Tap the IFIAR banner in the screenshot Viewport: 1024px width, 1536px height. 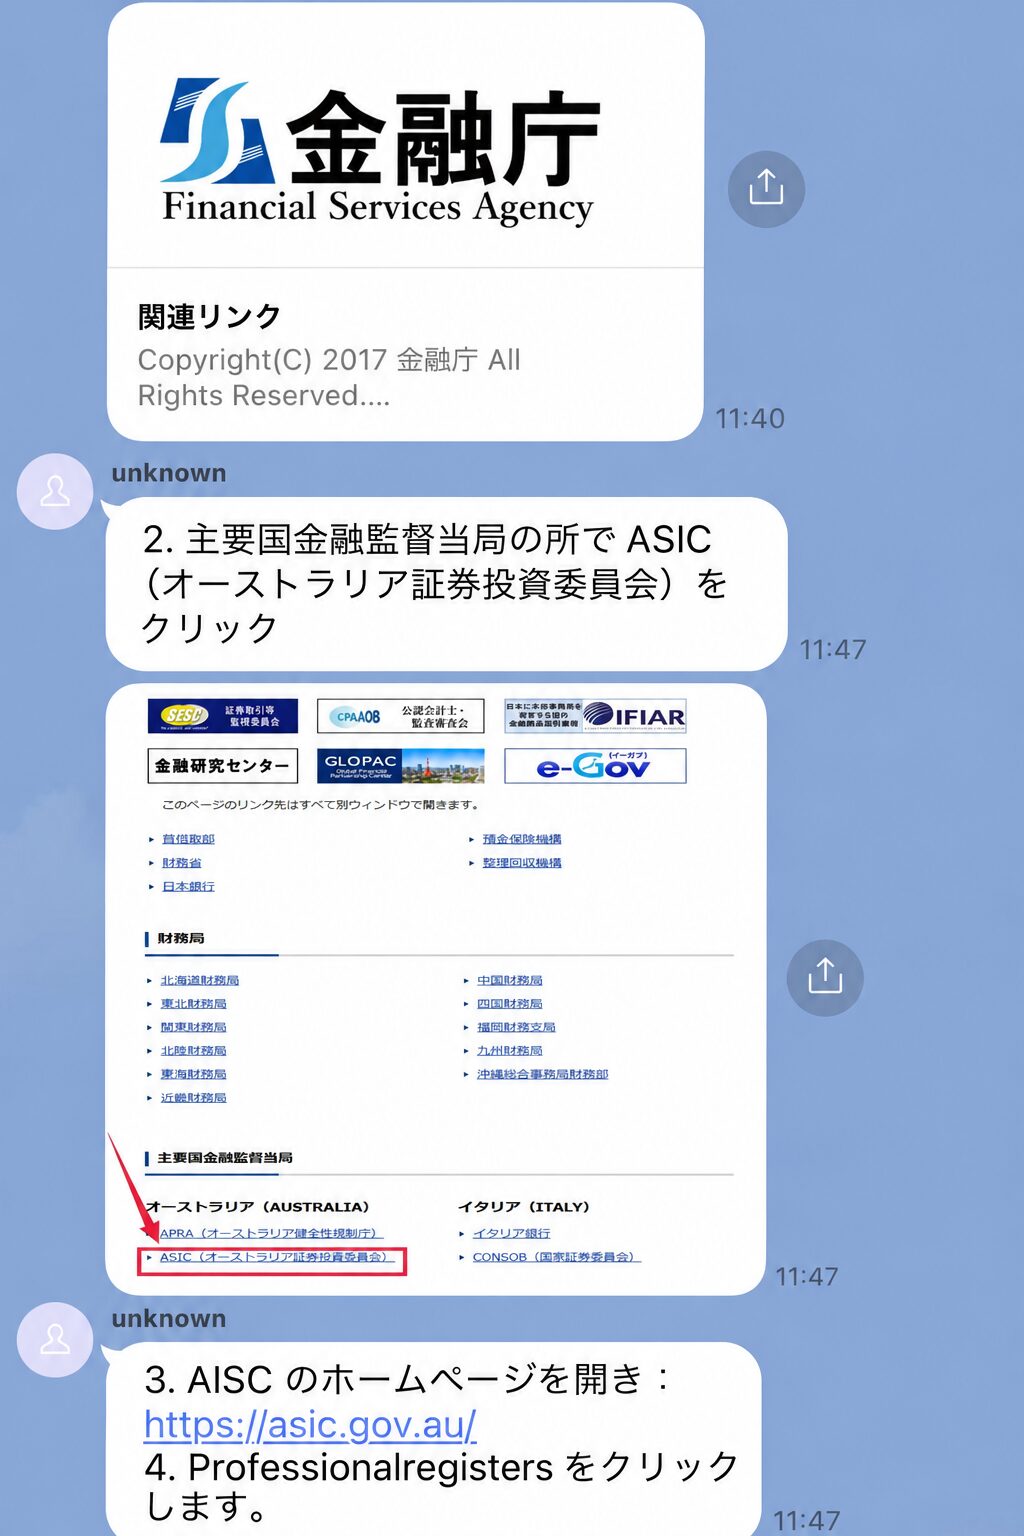[x=595, y=716]
